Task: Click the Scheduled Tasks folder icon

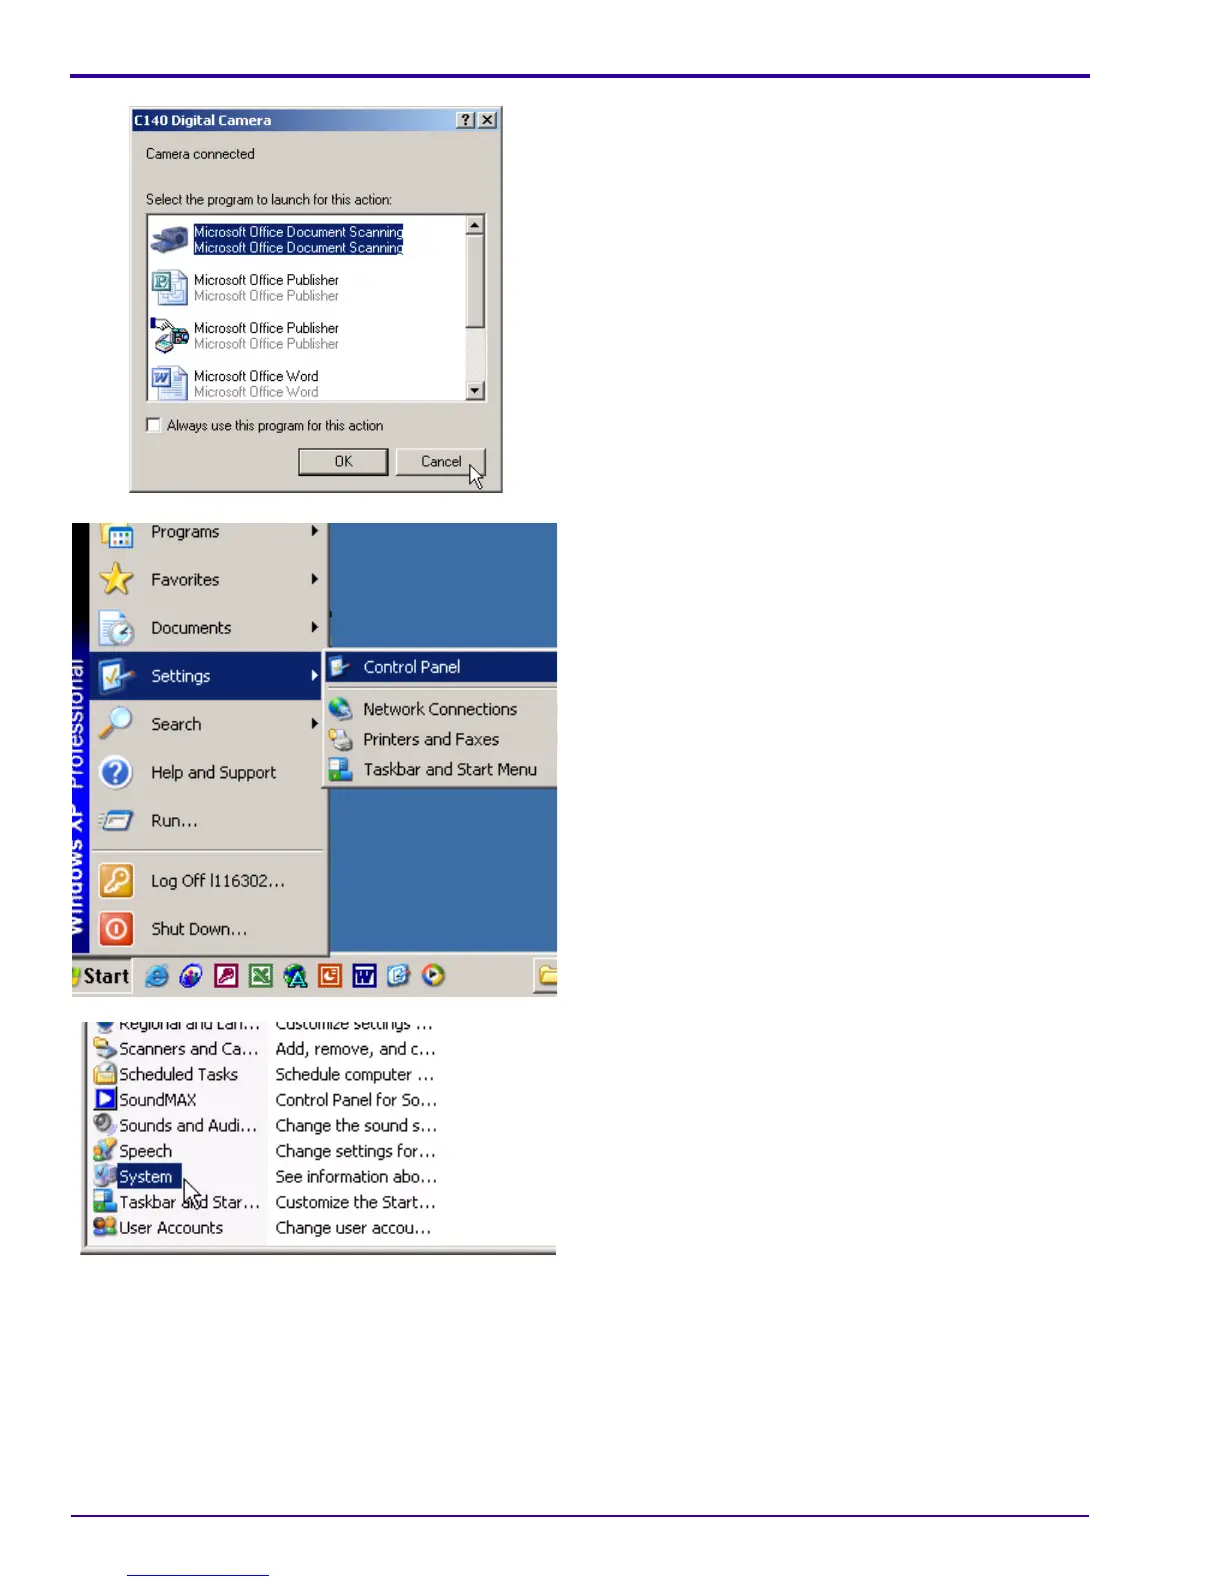Action: pyautogui.click(x=105, y=1074)
